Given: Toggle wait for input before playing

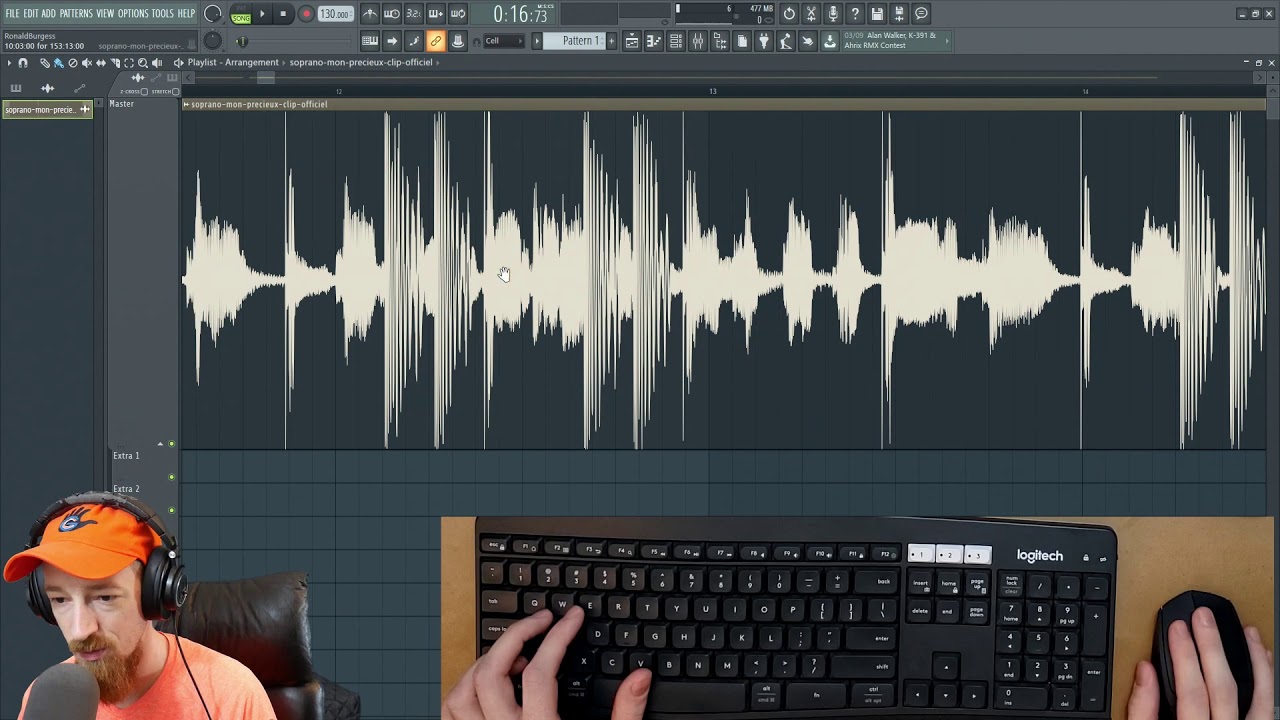Looking at the screenshot, I should point(391,14).
